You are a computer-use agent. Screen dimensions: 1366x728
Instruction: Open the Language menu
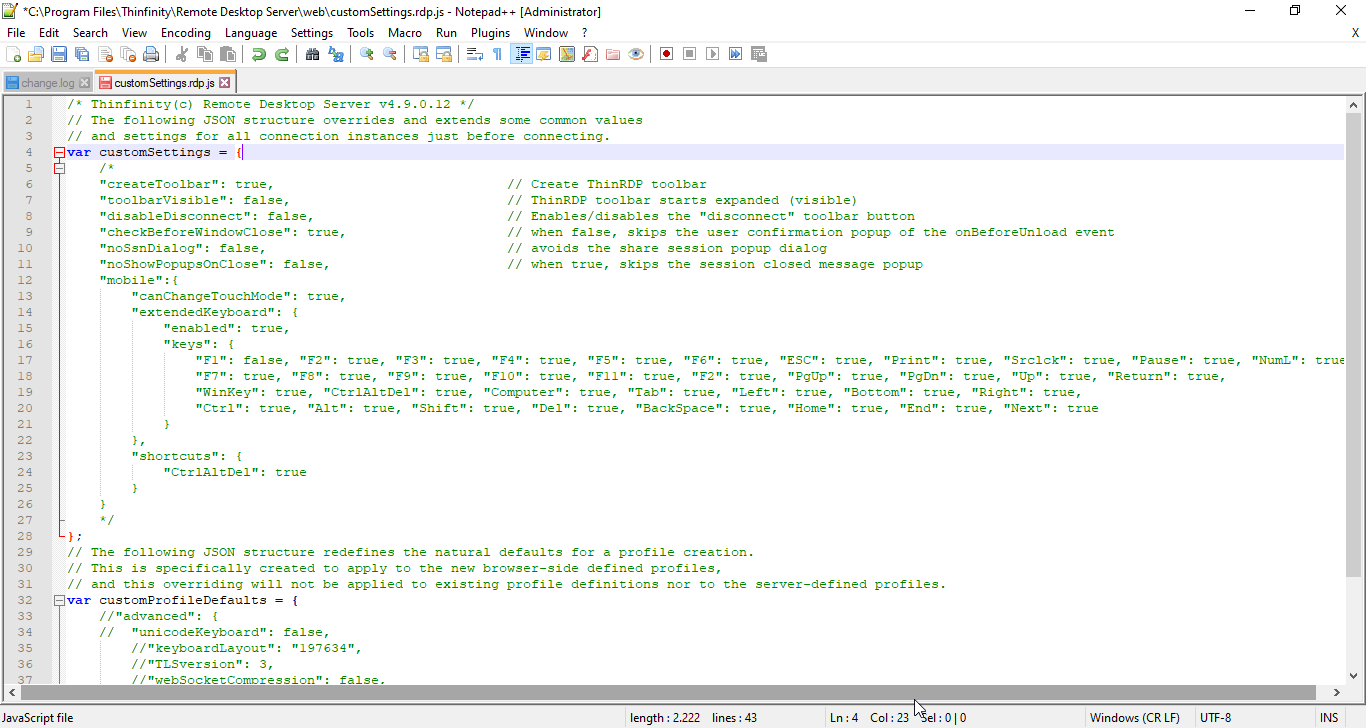[x=251, y=32]
